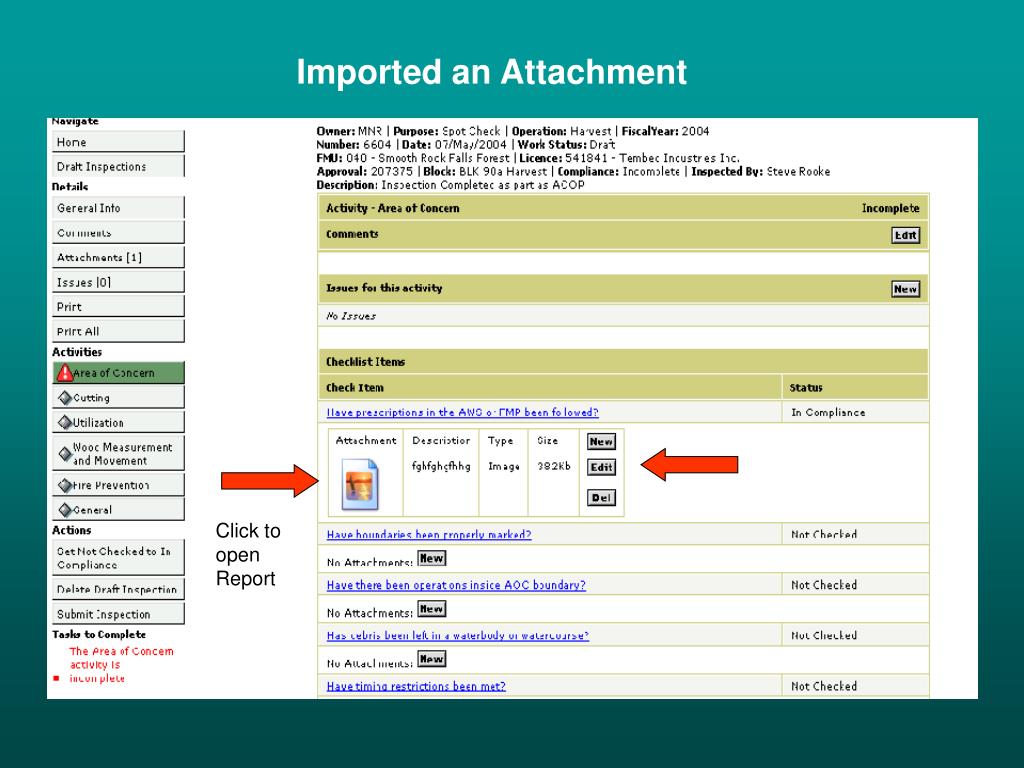Select Wood Measurement and Movement activity
This screenshot has width=1024, height=768.
tap(118, 453)
